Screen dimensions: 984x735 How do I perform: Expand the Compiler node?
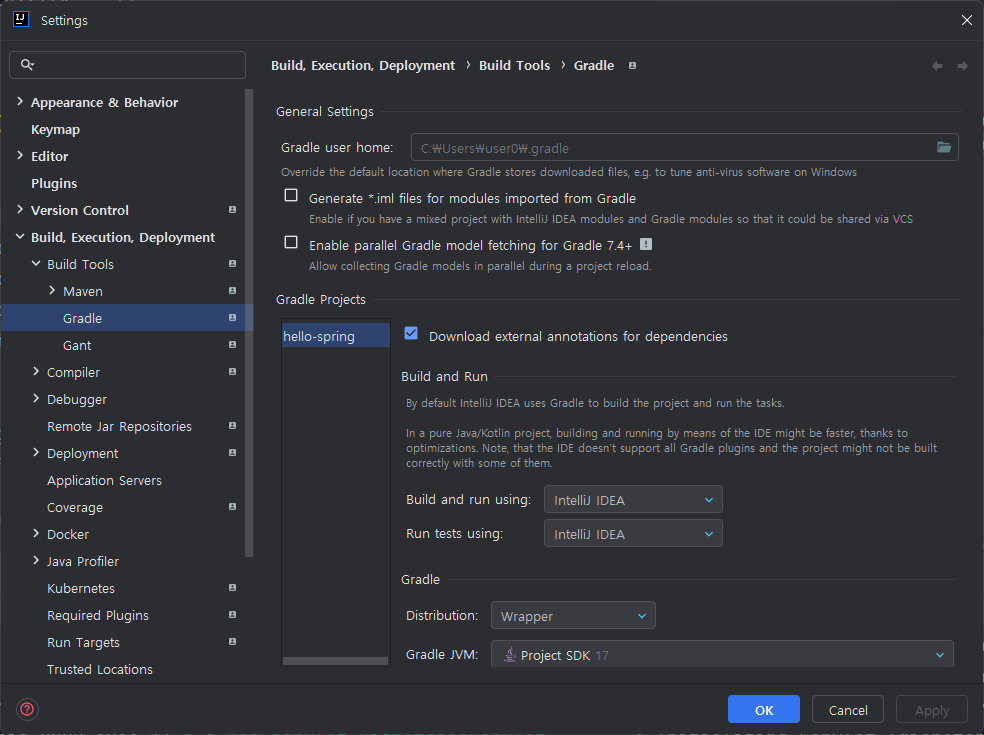[36, 371]
